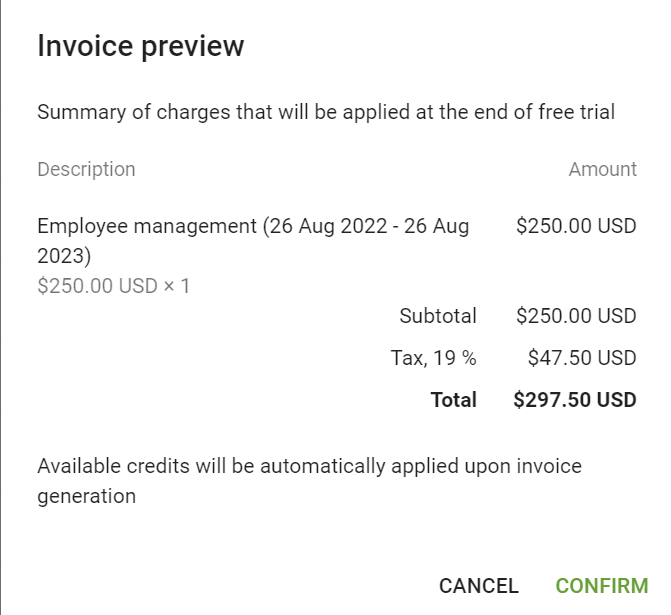Click the $297.50 USD total amount
671x615 pixels.
point(574,400)
